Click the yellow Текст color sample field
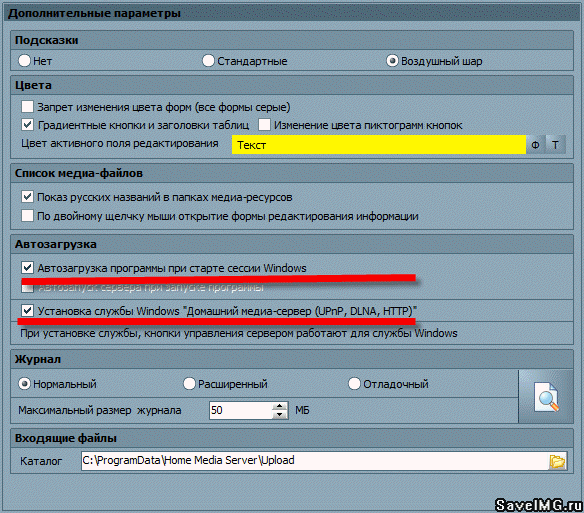The height and width of the screenshot is (513, 584). 379,145
